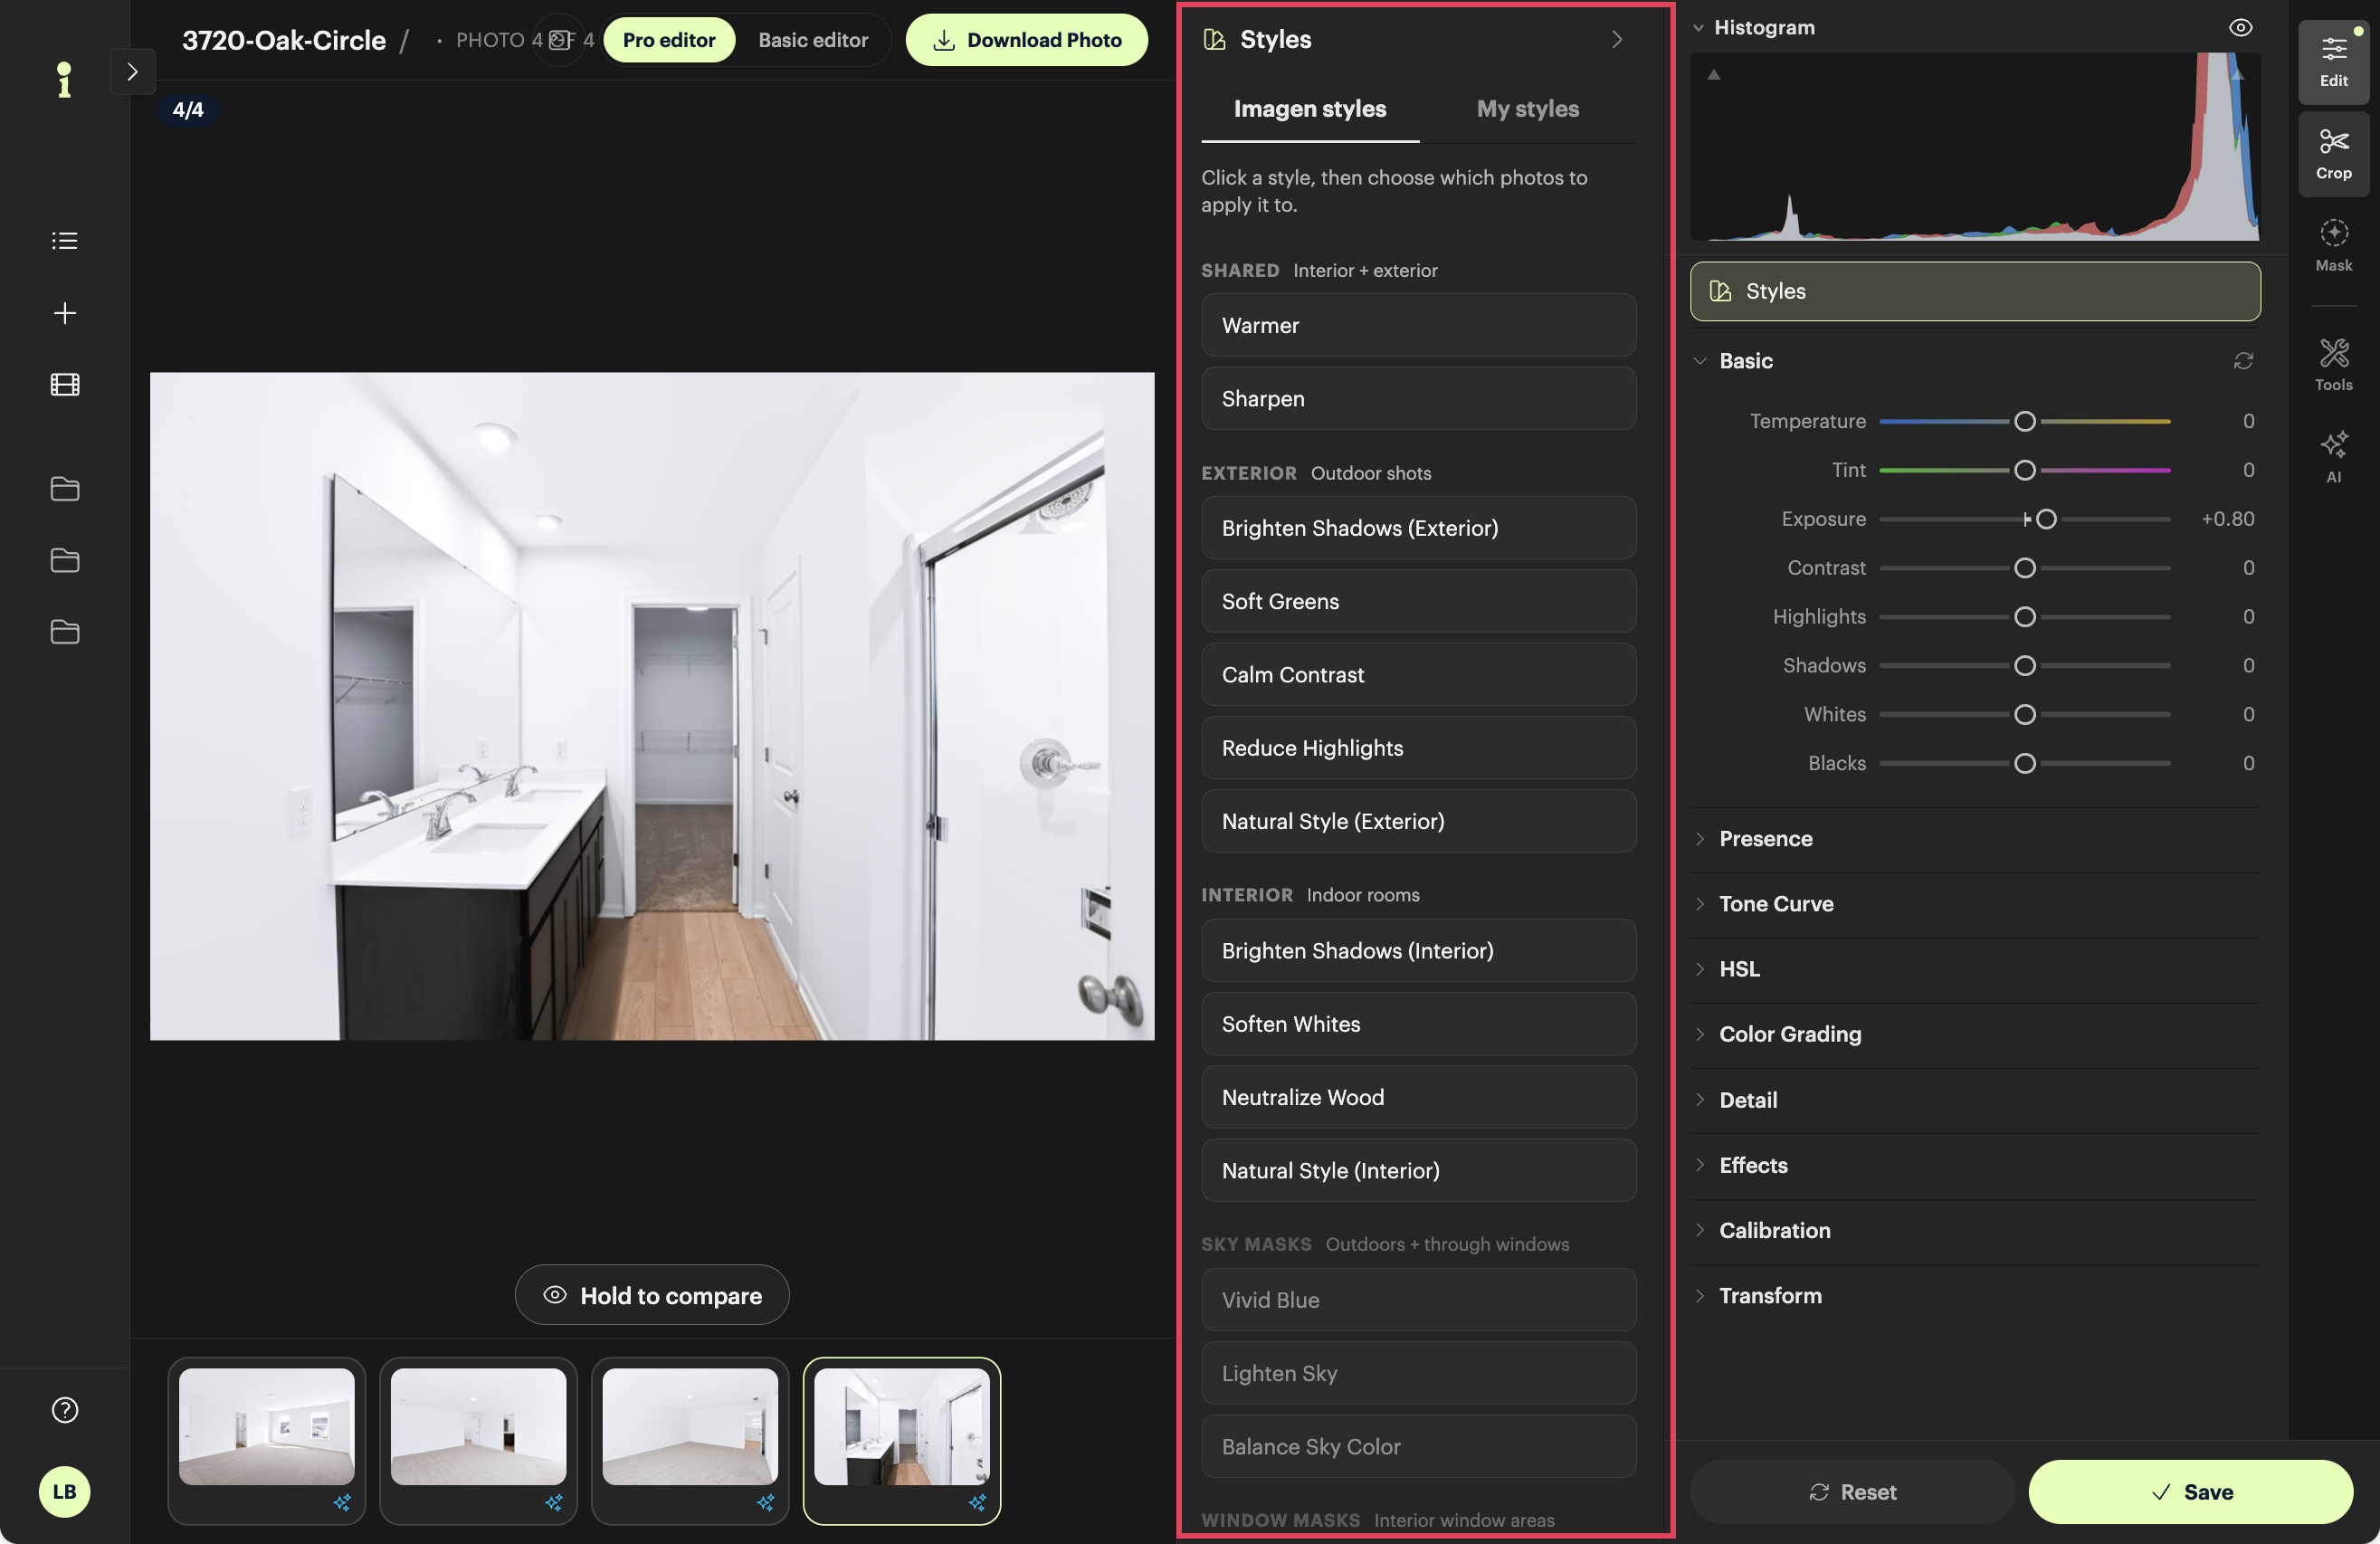
Task: Open the Crop tool
Action: [x=2333, y=153]
